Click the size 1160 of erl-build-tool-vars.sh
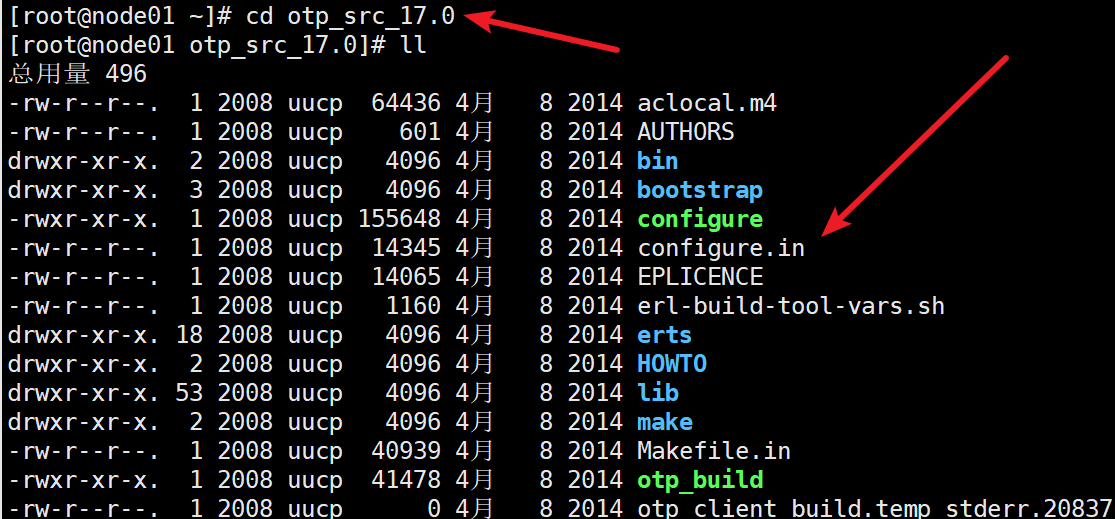This screenshot has height=519, width=1115. [x=413, y=306]
